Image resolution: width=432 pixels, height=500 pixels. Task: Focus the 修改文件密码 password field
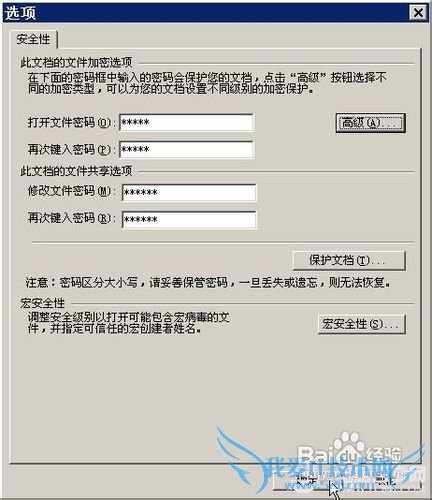click(x=189, y=193)
